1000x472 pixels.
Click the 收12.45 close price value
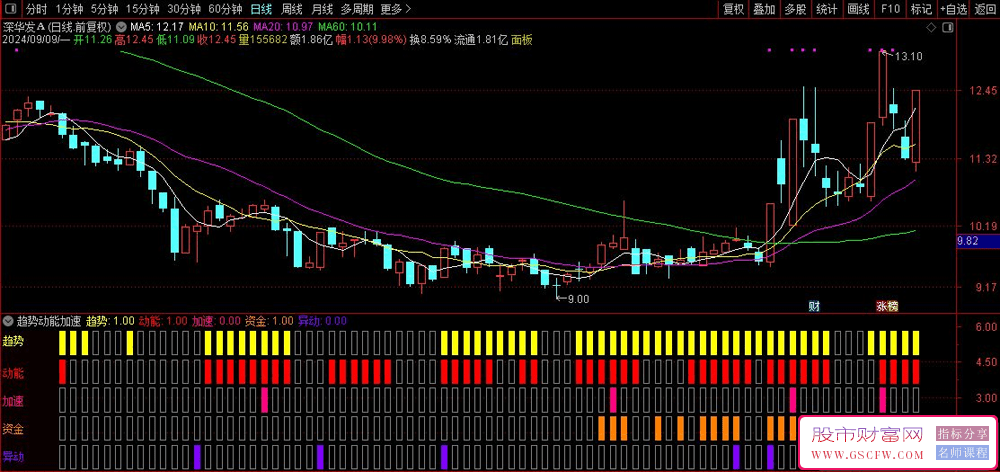(216, 40)
